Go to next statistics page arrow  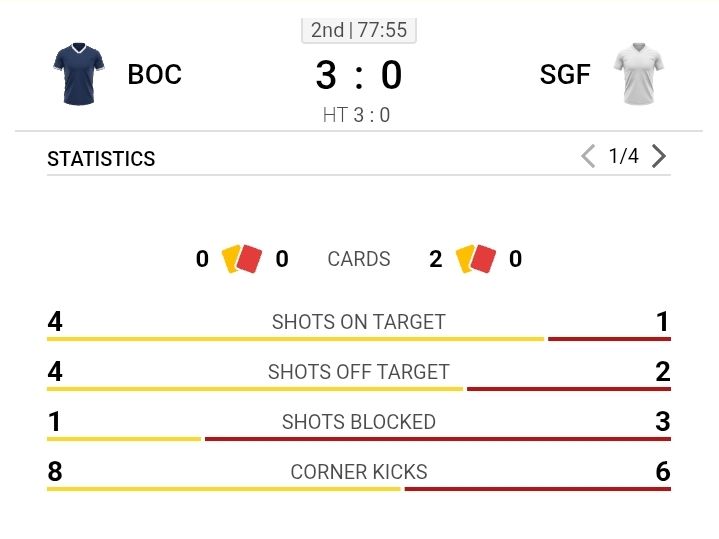[658, 156]
